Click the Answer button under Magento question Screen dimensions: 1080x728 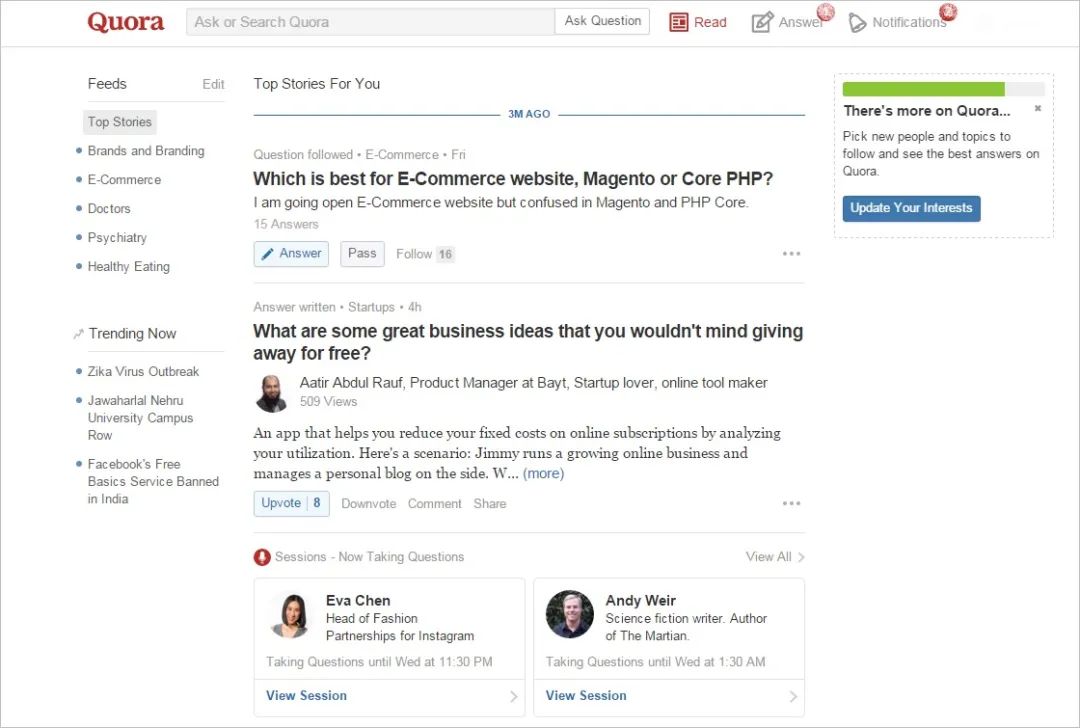click(x=291, y=253)
